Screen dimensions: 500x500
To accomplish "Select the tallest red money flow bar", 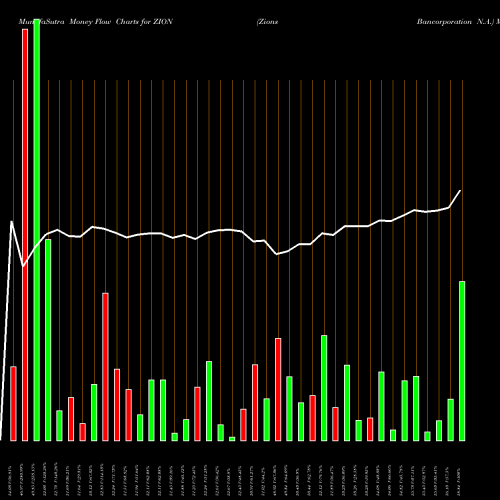I will (x=25, y=235).
